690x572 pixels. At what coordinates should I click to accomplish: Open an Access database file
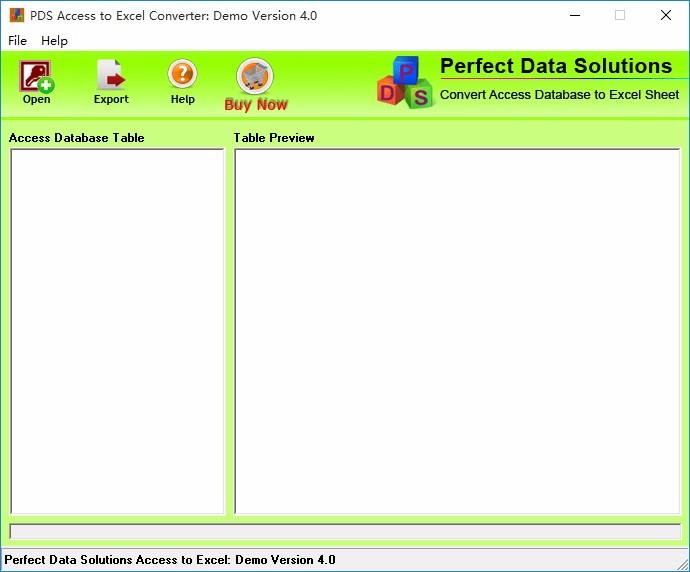click(37, 82)
